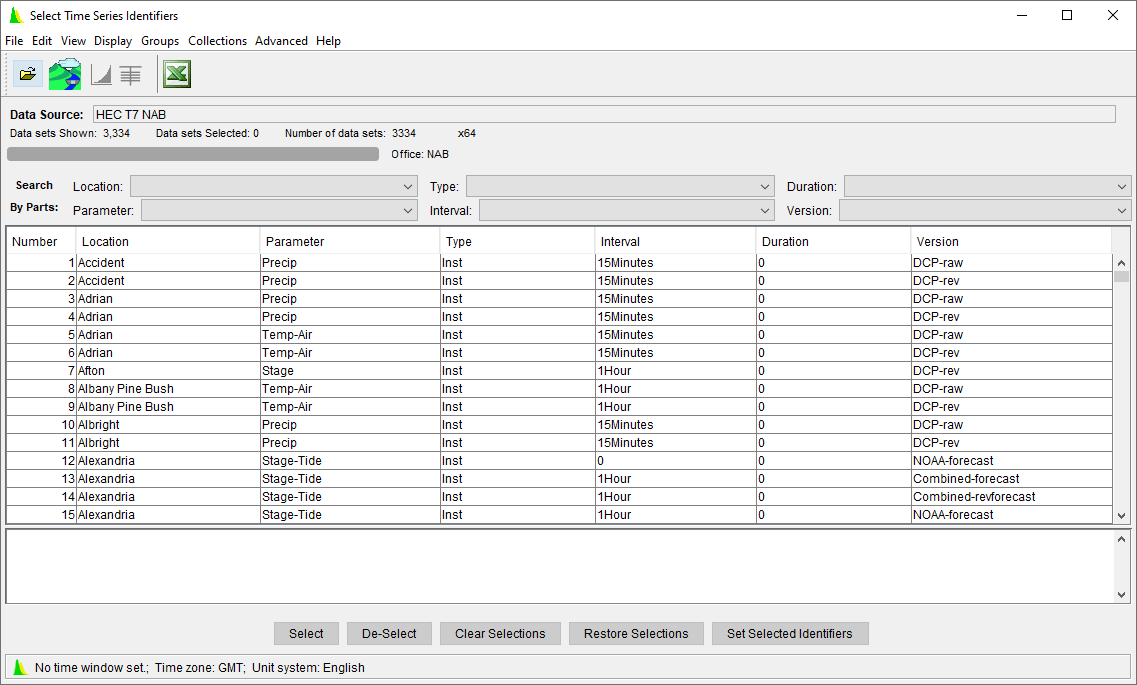
Task: Open the Duration search dropdown
Action: [988, 186]
